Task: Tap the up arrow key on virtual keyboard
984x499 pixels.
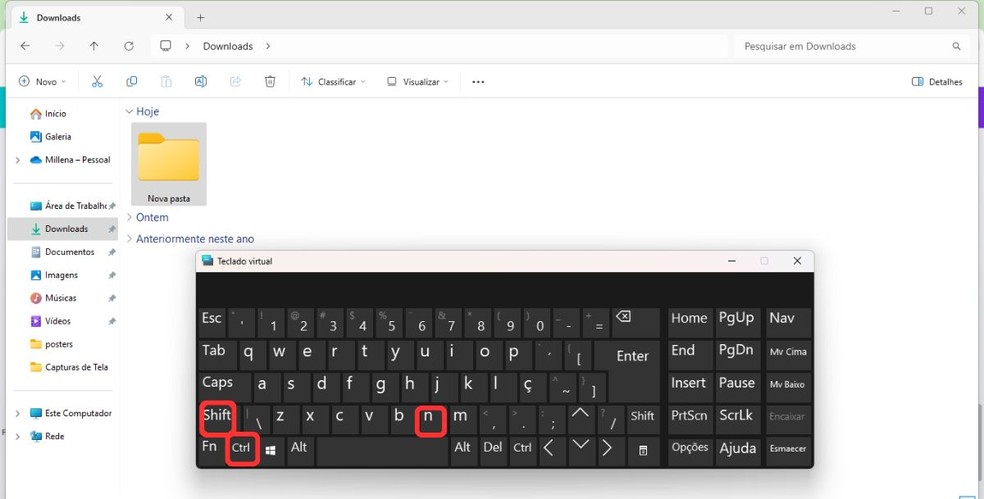Action: click(x=580, y=417)
